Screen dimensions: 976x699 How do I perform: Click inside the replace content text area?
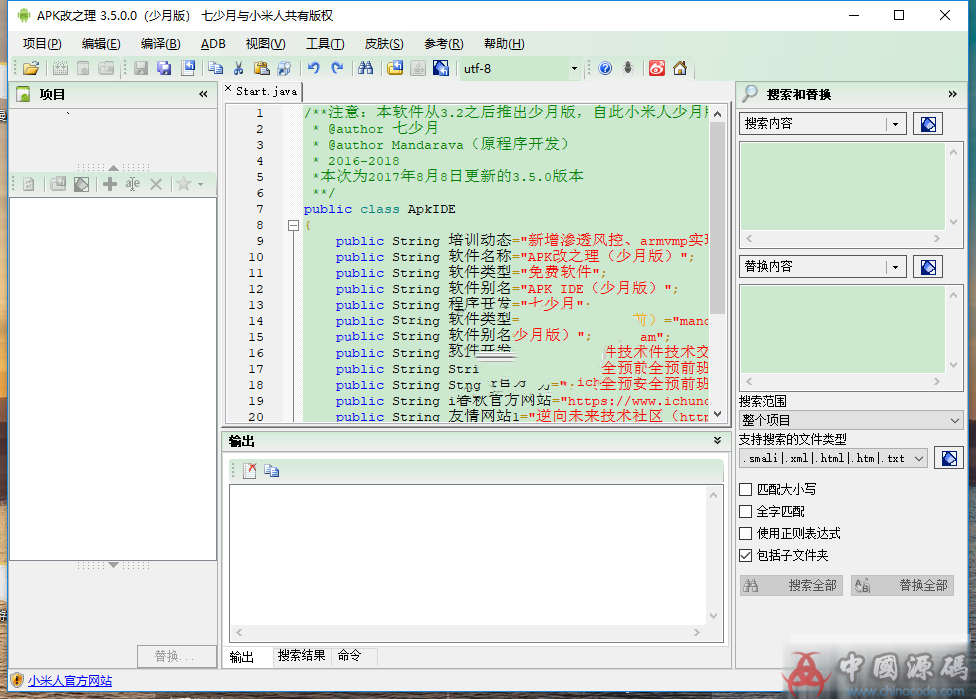pyautogui.click(x=842, y=330)
